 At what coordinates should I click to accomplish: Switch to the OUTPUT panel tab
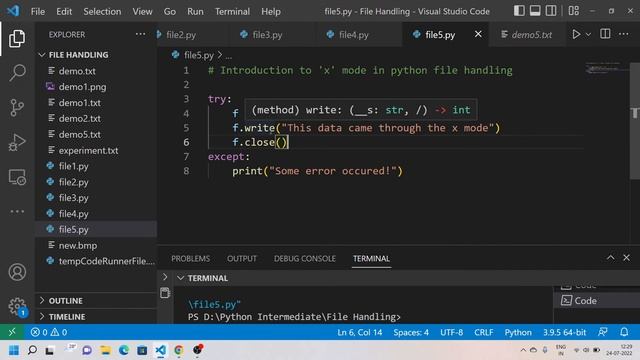click(242, 258)
